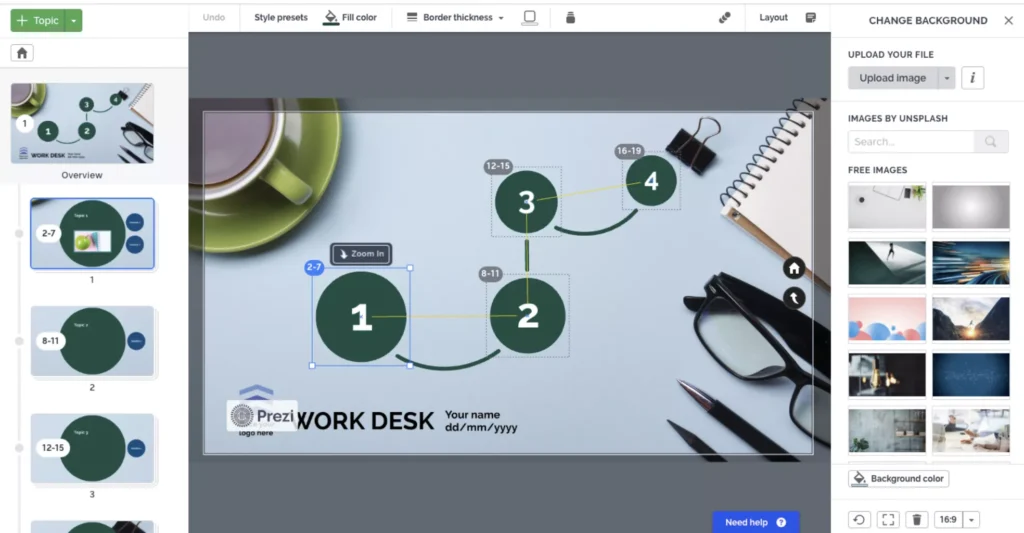1024x533 pixels.
Task: Select topic circle 3 on canvas
Action: (x=526, y=202)
